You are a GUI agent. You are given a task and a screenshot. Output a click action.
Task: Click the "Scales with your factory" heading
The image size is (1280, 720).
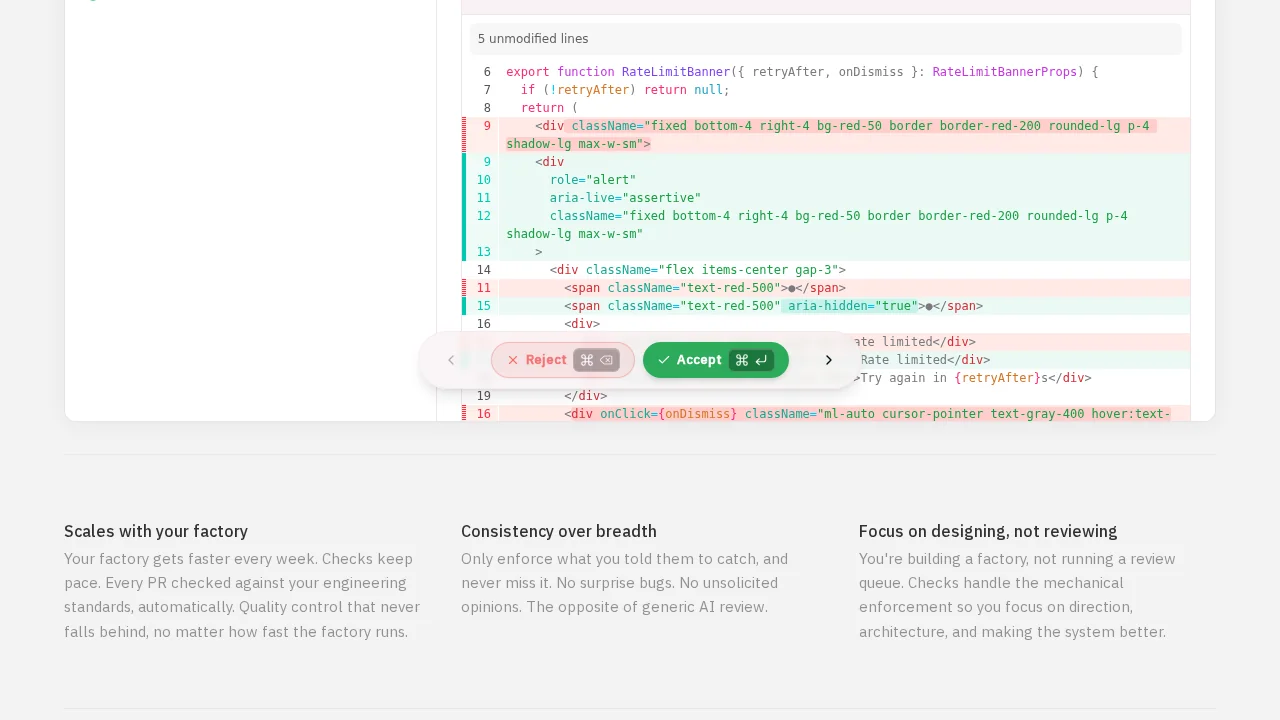tap(156, 531)
